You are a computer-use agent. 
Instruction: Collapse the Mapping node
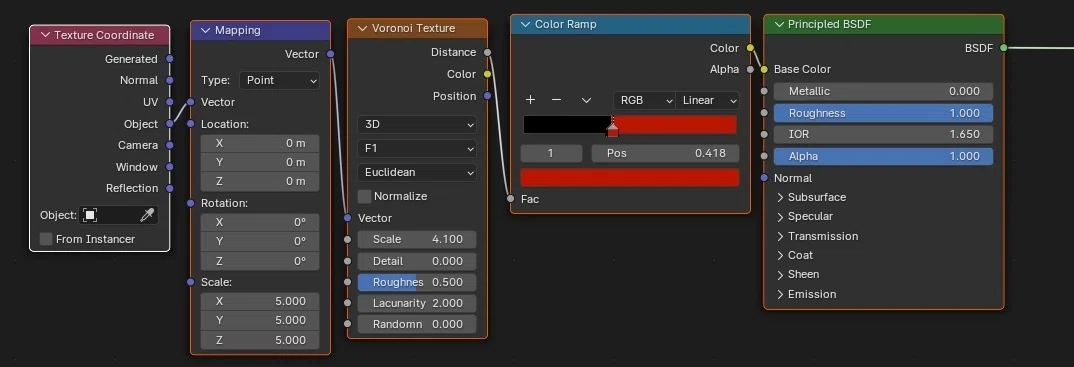(205, 30)
